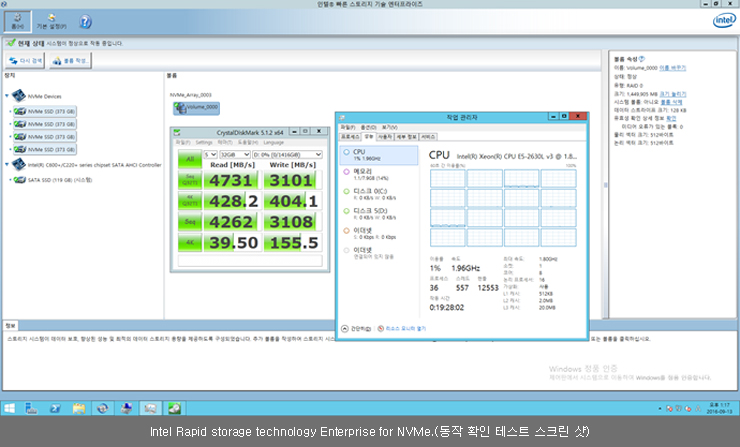The image size is (740, 447).
Task: Click the CrystalDiskMark empty comment field
Action: tap(250, 261)
